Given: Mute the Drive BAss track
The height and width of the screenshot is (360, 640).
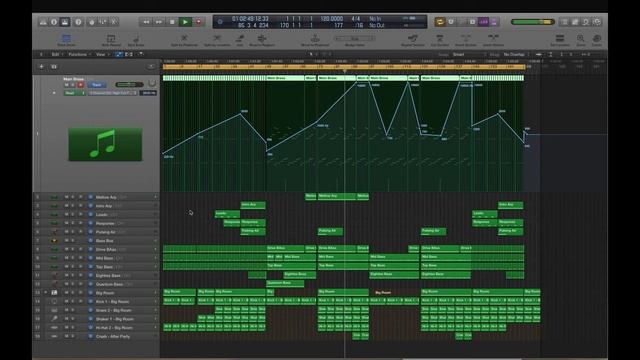Looking at the screenshot, I should (x=67, y=249).
